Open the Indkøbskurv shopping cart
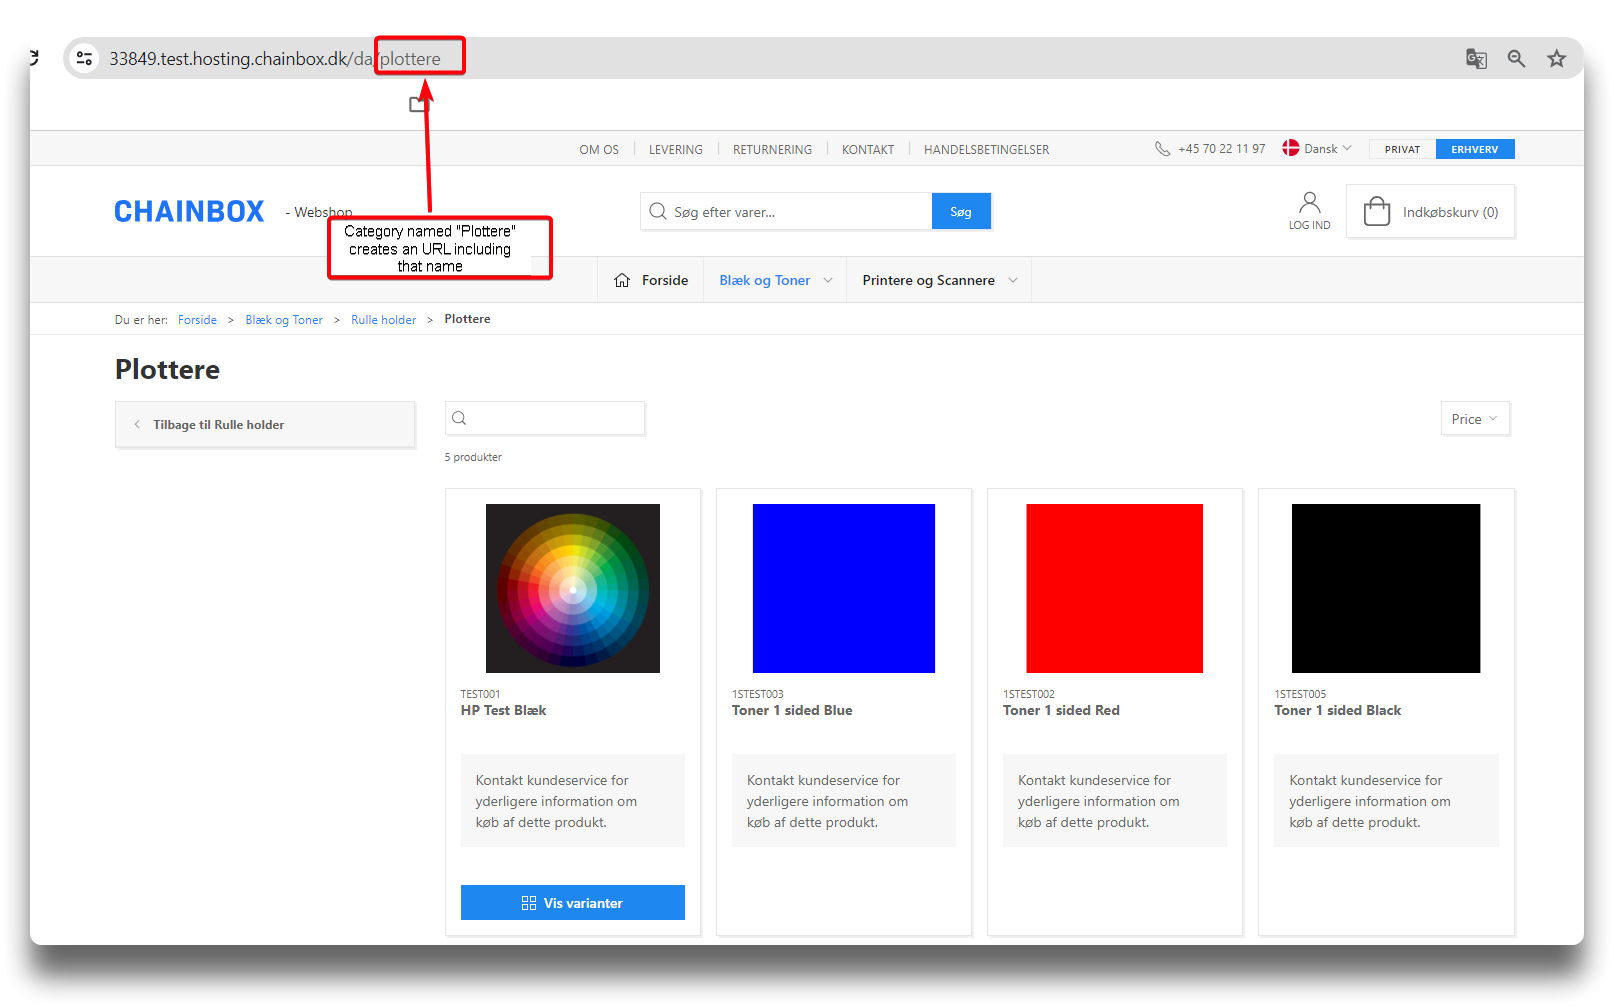Image resolution: width=1614 pixels, height=1007 pixels. pyautogui.click(x=1430, y=212)
